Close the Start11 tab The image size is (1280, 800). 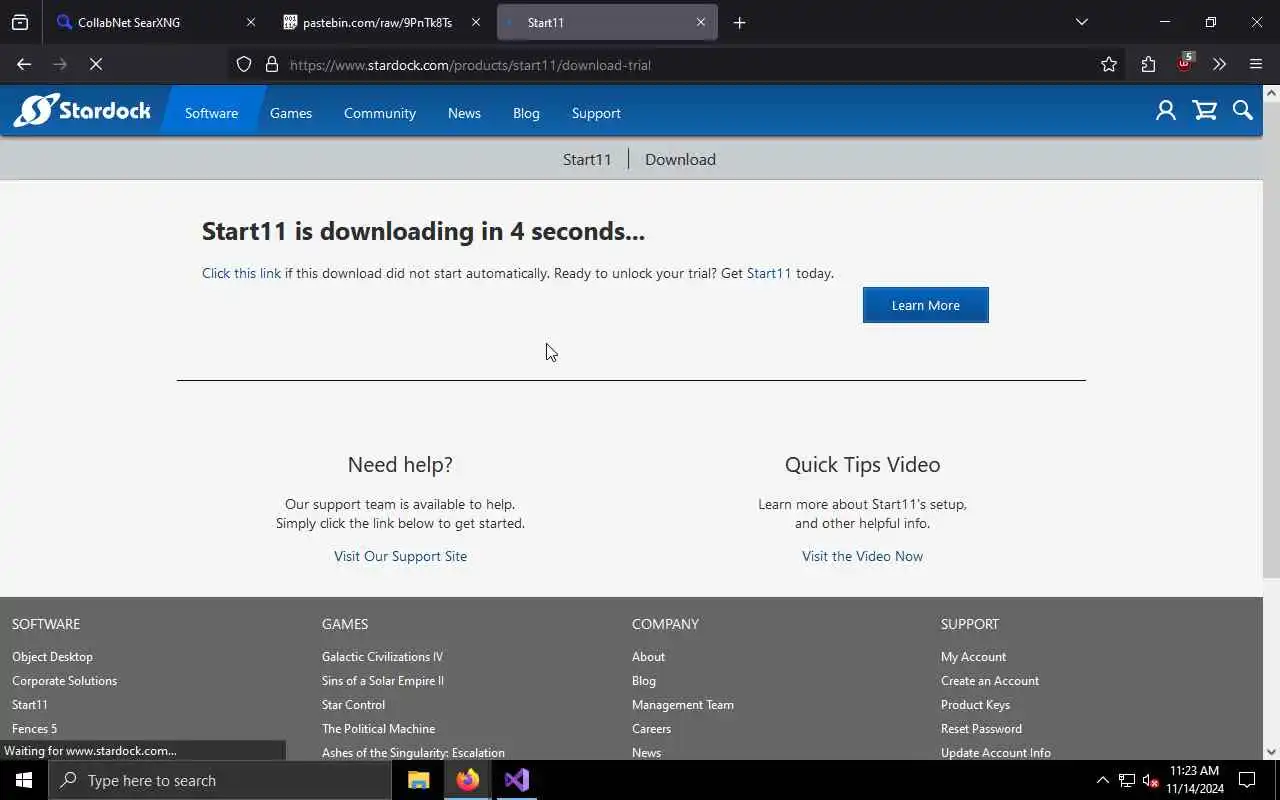click(701, 22)
